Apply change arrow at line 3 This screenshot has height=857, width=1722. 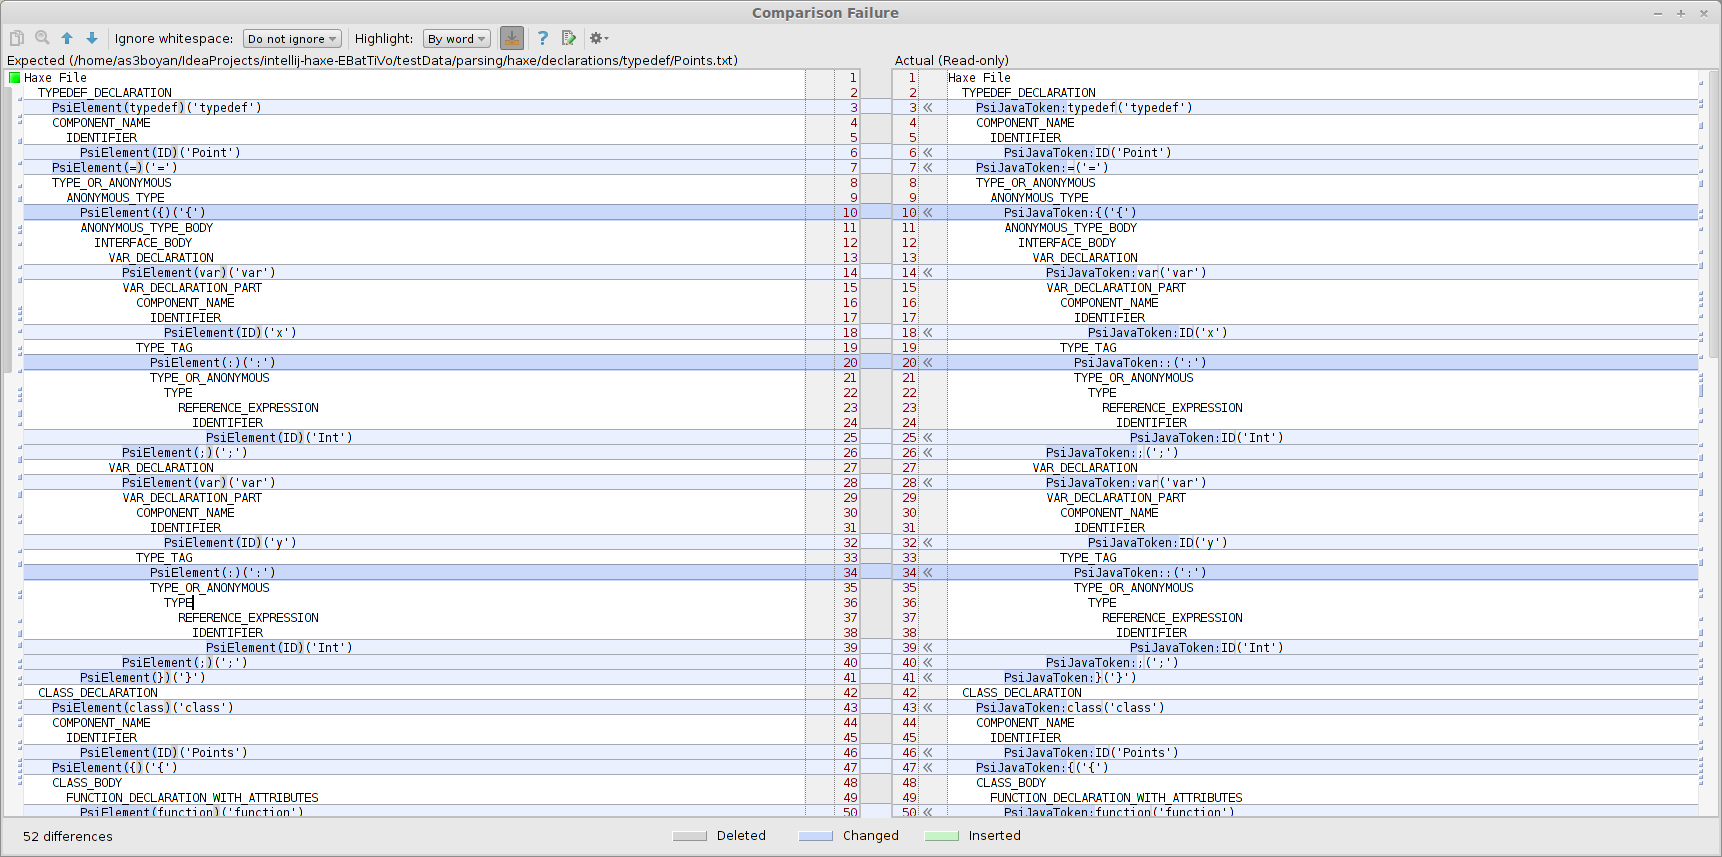click(x=928, y=108)
